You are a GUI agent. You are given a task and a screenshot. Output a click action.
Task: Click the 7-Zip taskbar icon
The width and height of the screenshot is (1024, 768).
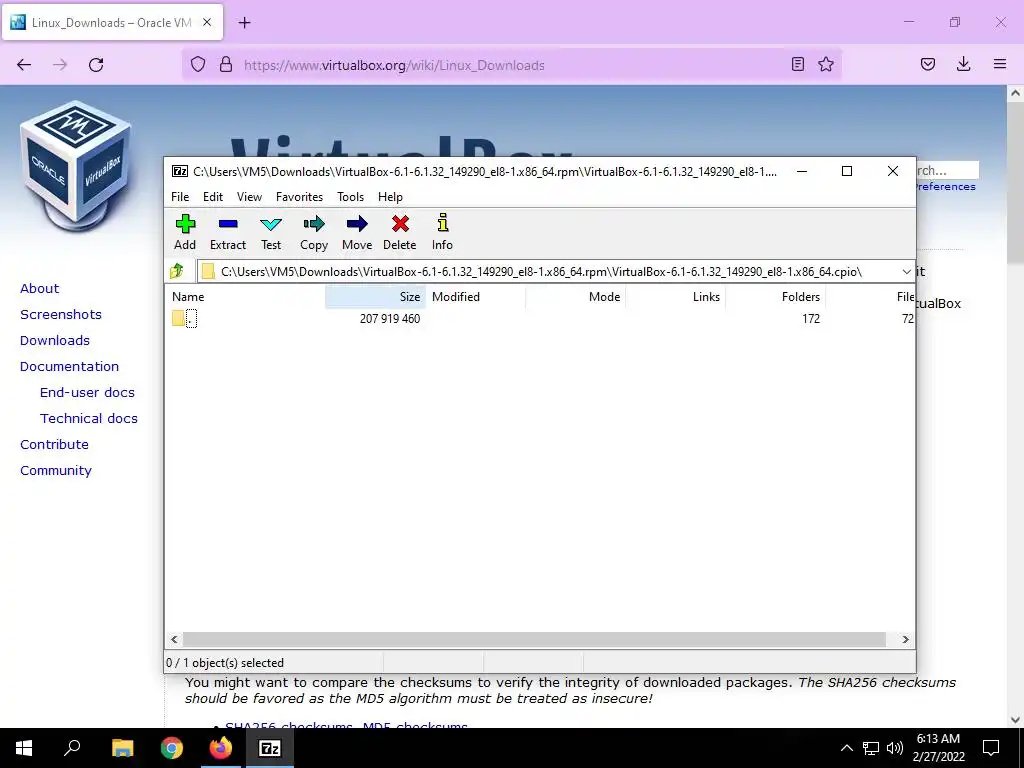[x=270, y=748]
